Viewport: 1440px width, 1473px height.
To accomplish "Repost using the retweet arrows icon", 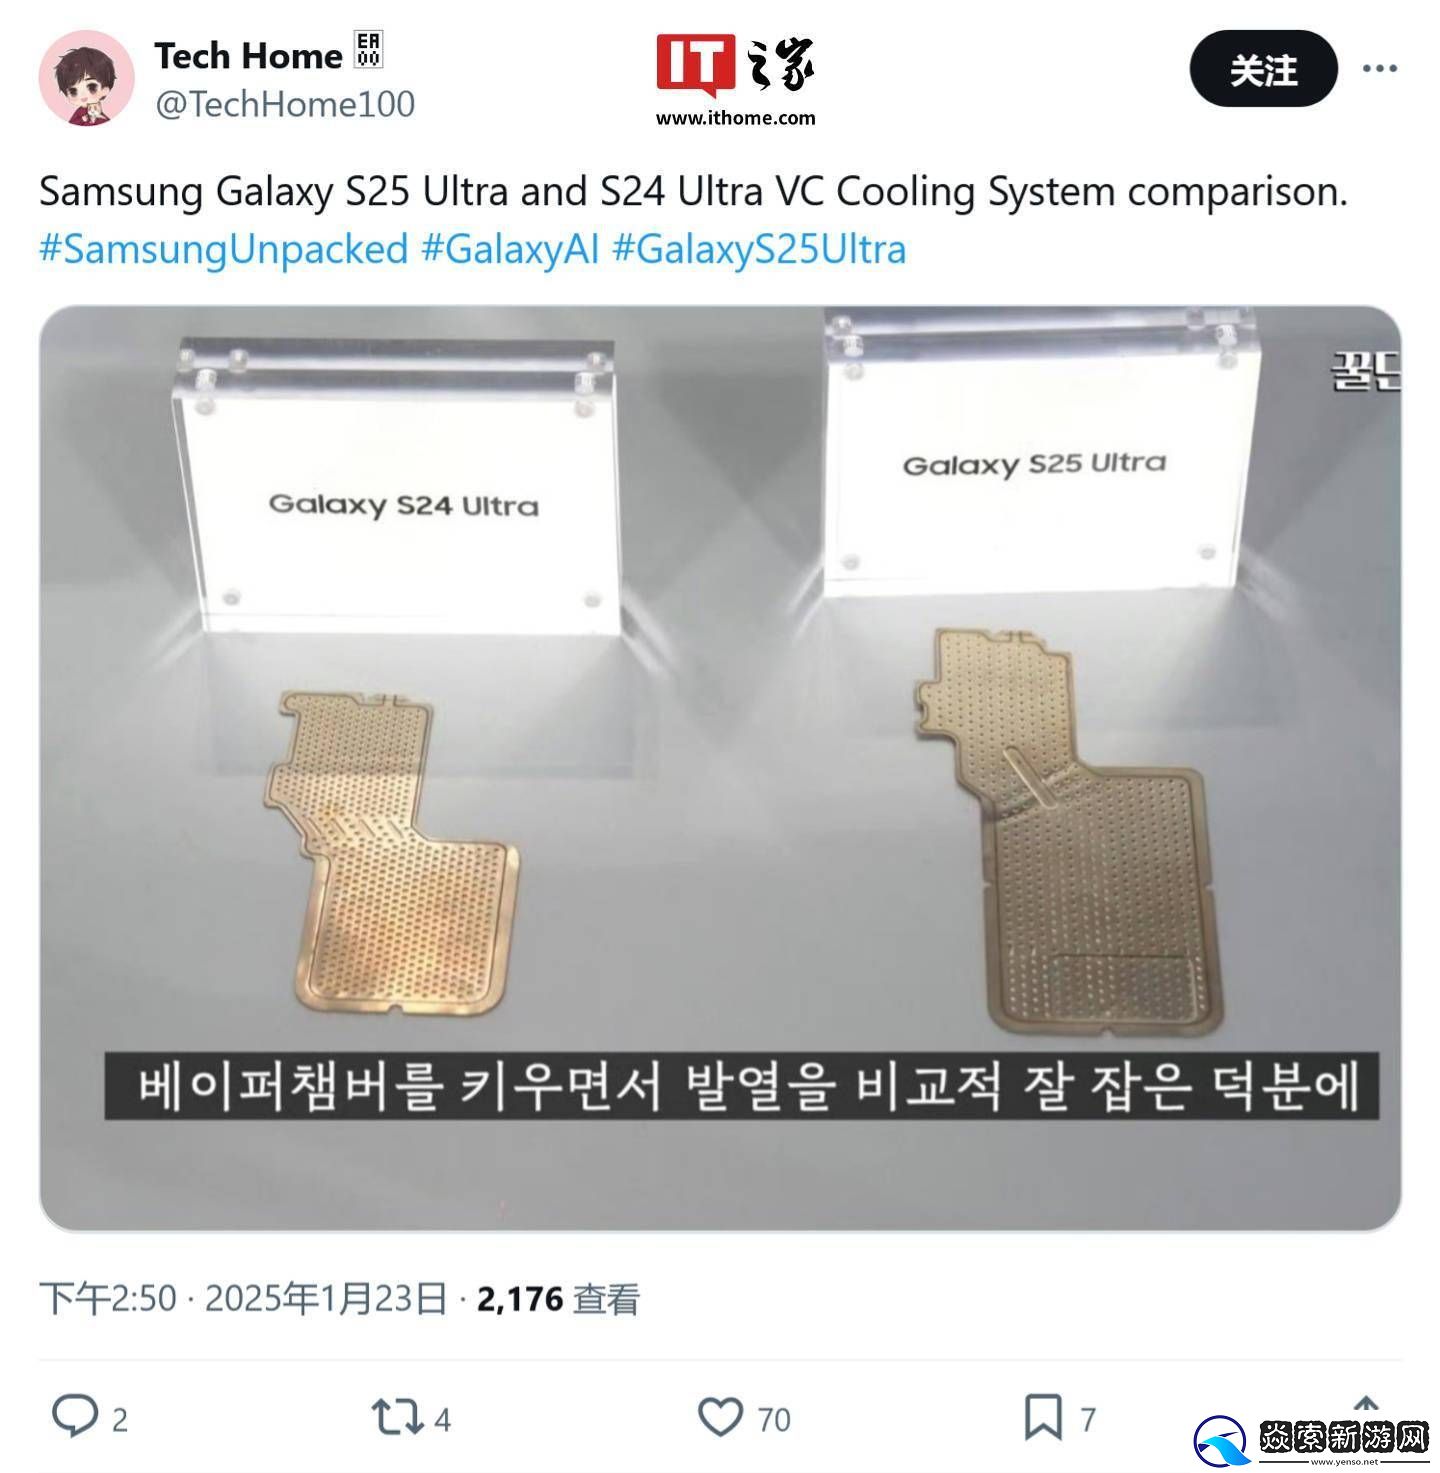I will 396,1417.
